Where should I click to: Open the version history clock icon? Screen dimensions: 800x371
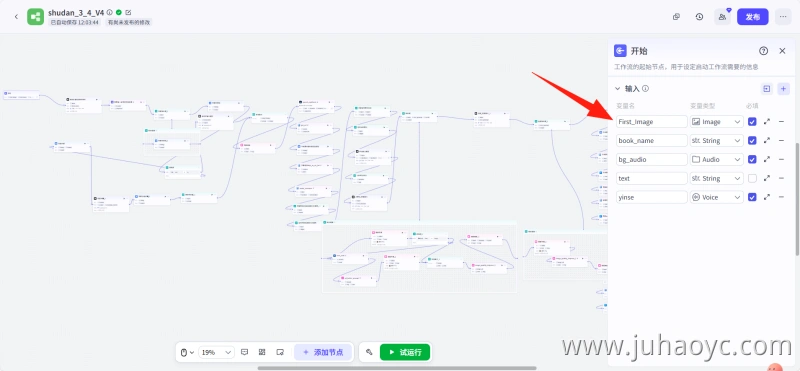pyautogui.click(x=699, y=17)
